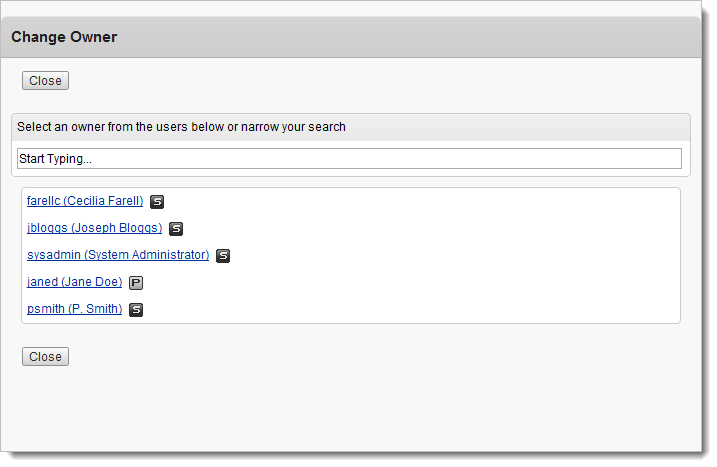Click the name 'System Administrator' in parentheses
The width and height of the screenshot is (717, 467).
click(x=147, y=255)
